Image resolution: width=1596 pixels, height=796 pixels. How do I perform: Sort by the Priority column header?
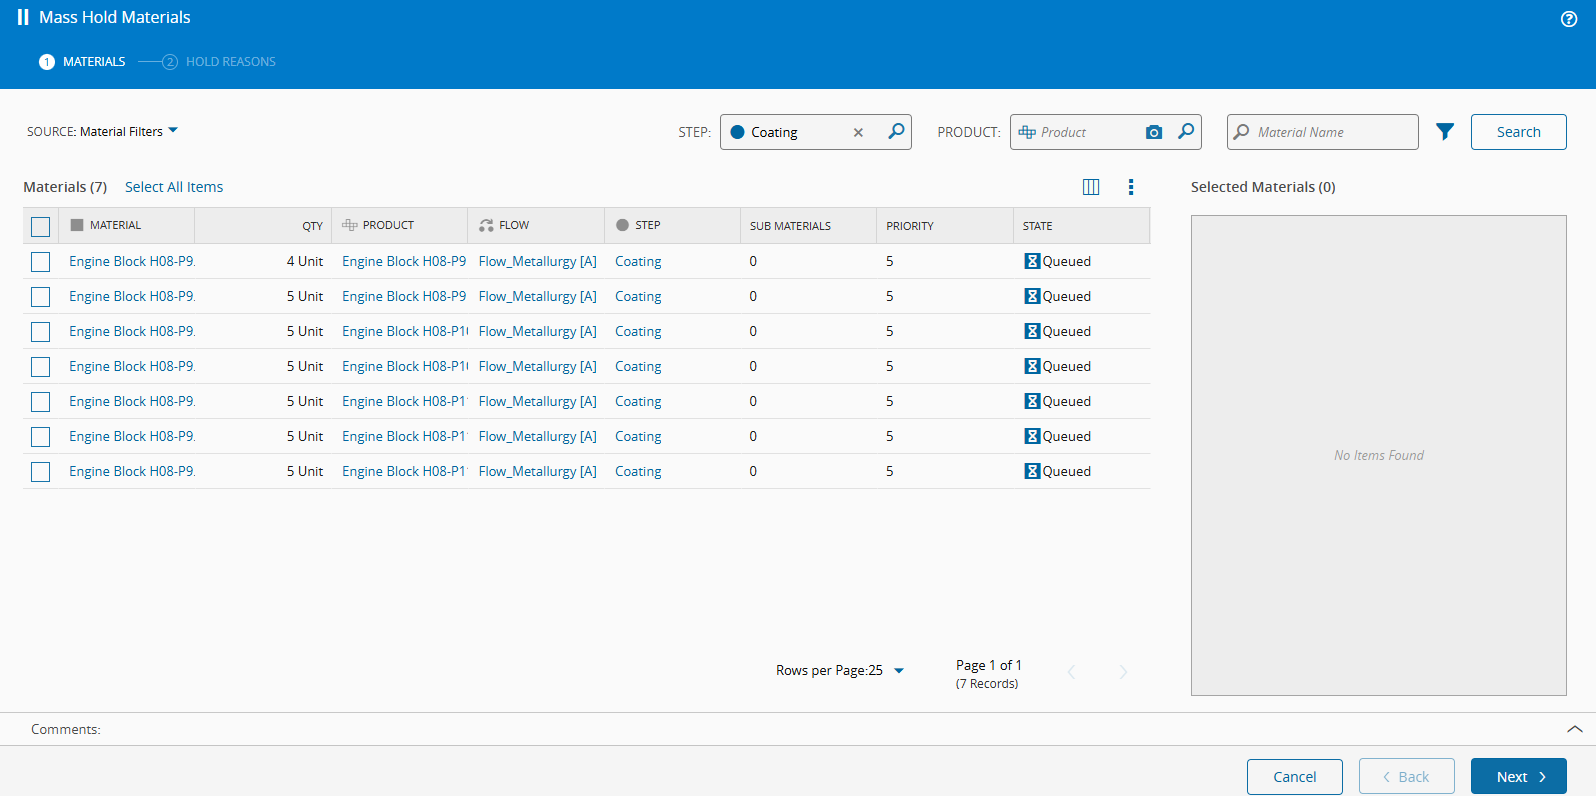(x=945, y=226)
